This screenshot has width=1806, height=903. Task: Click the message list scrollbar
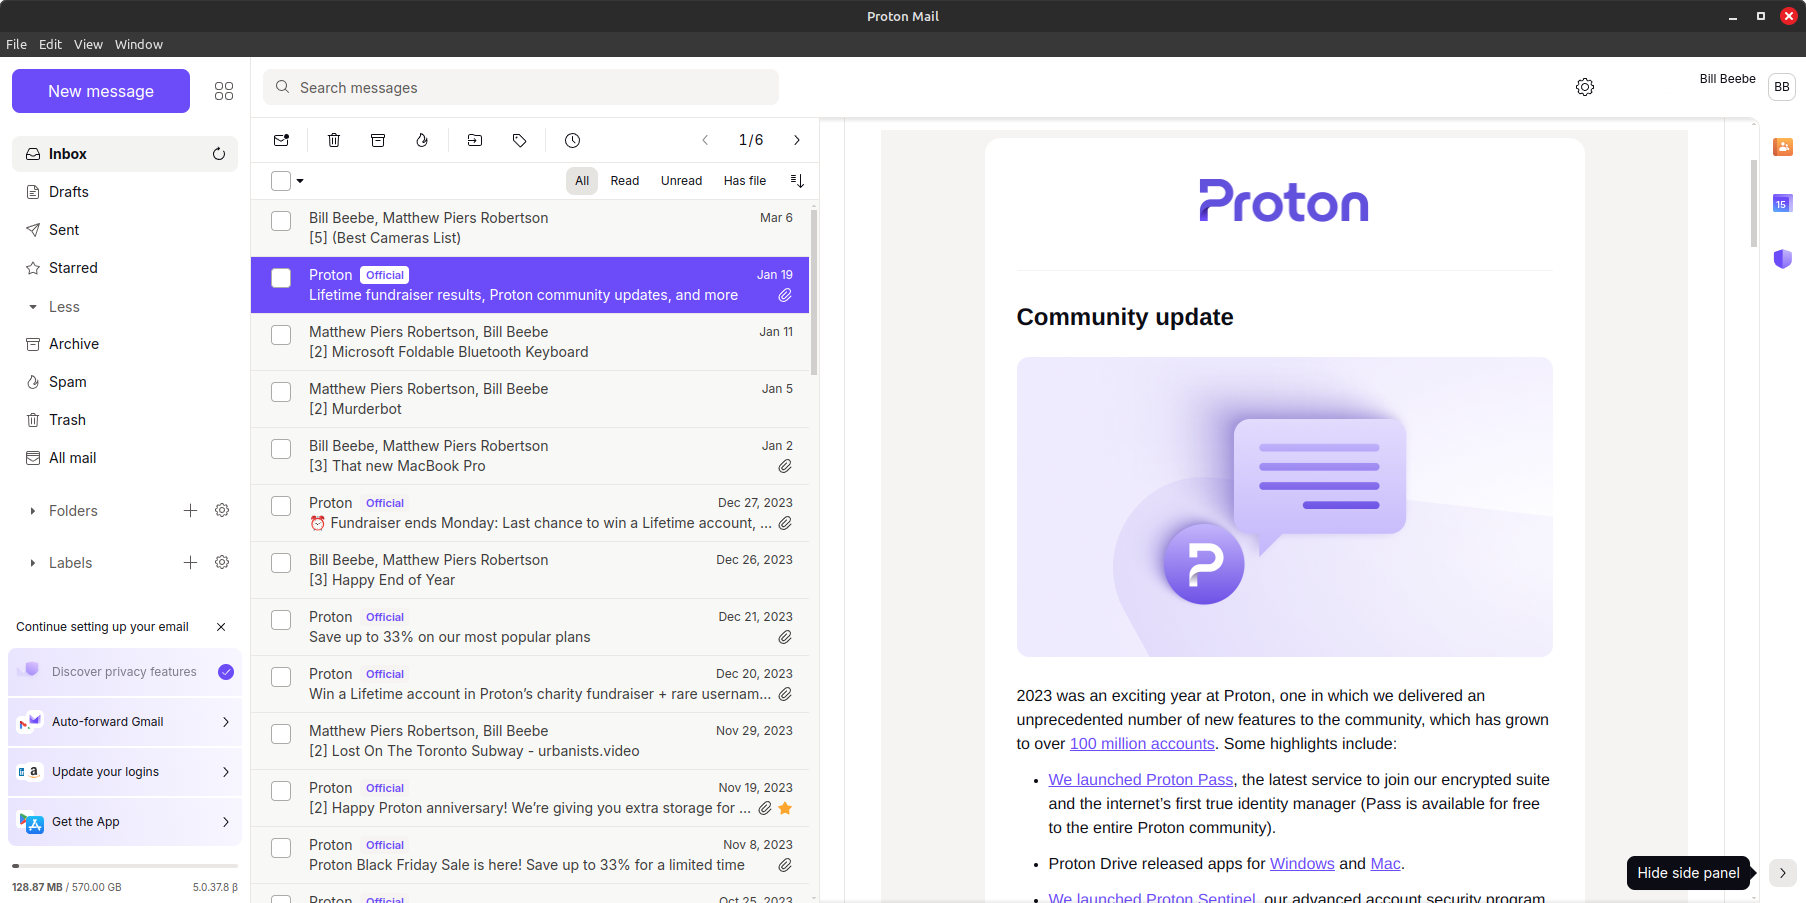814,292
